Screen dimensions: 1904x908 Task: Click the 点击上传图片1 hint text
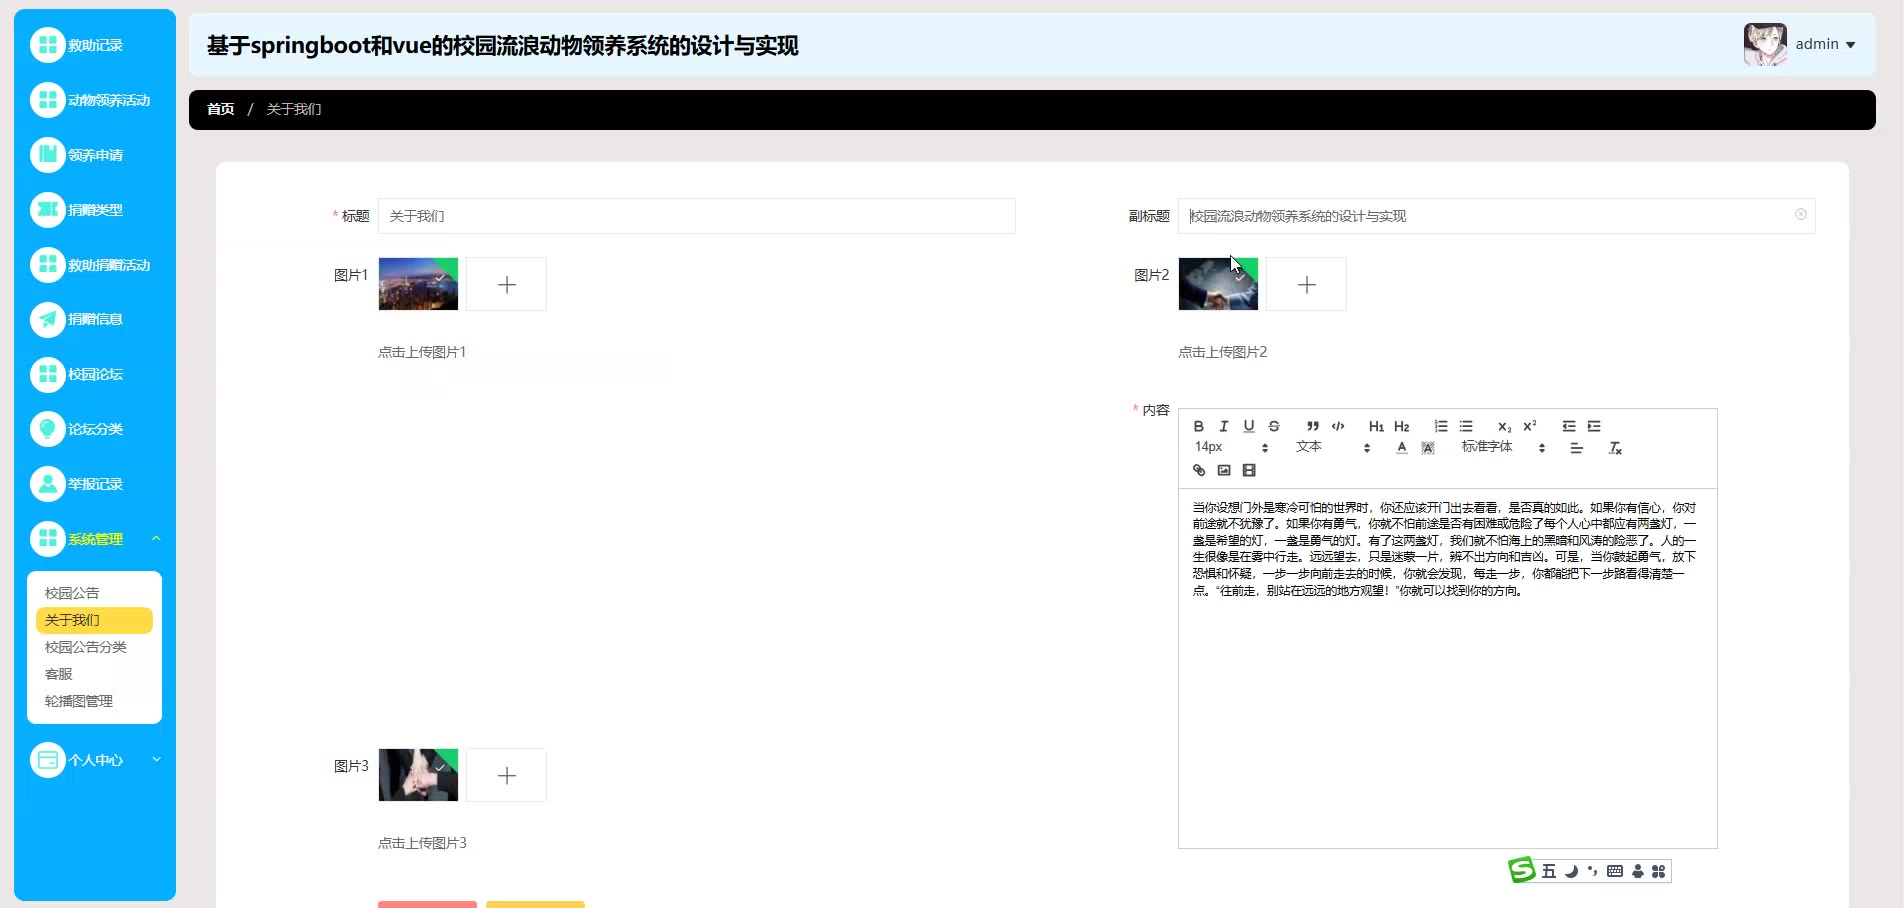click(422, 352)
